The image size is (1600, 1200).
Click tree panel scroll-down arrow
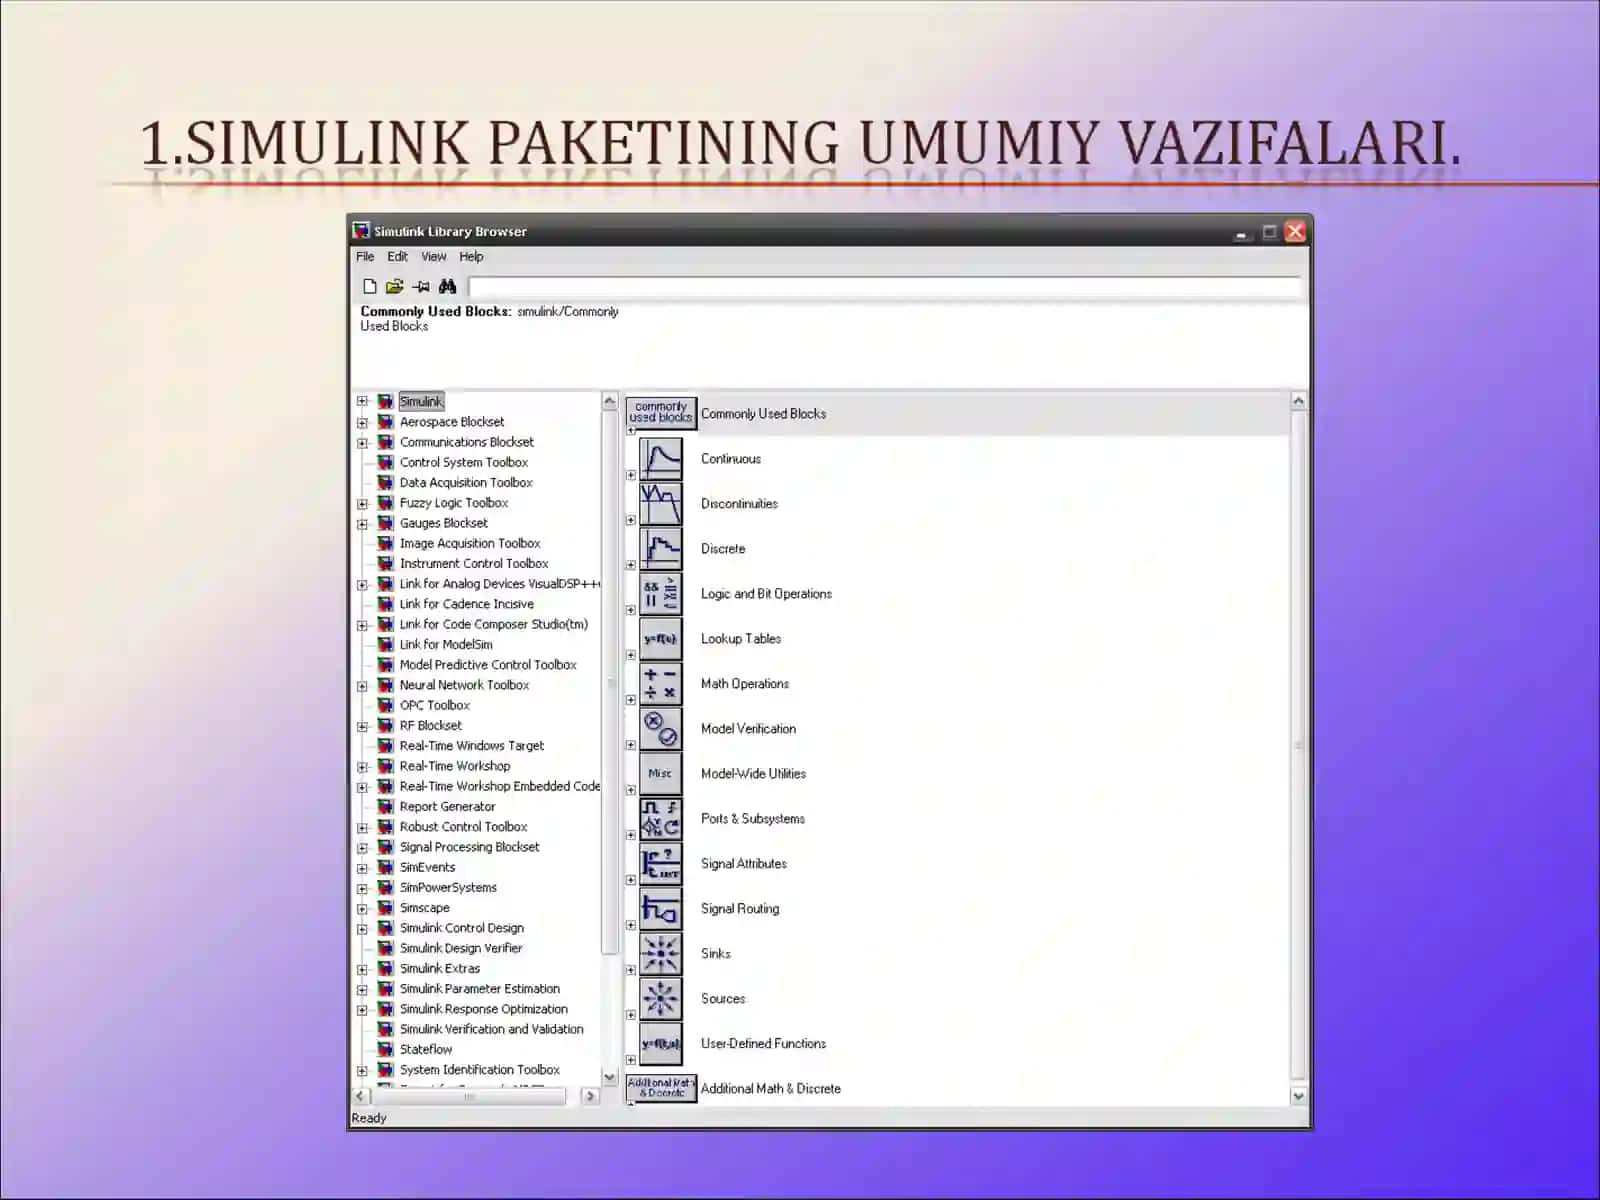pyautogui.click(x=610, y=1077)
